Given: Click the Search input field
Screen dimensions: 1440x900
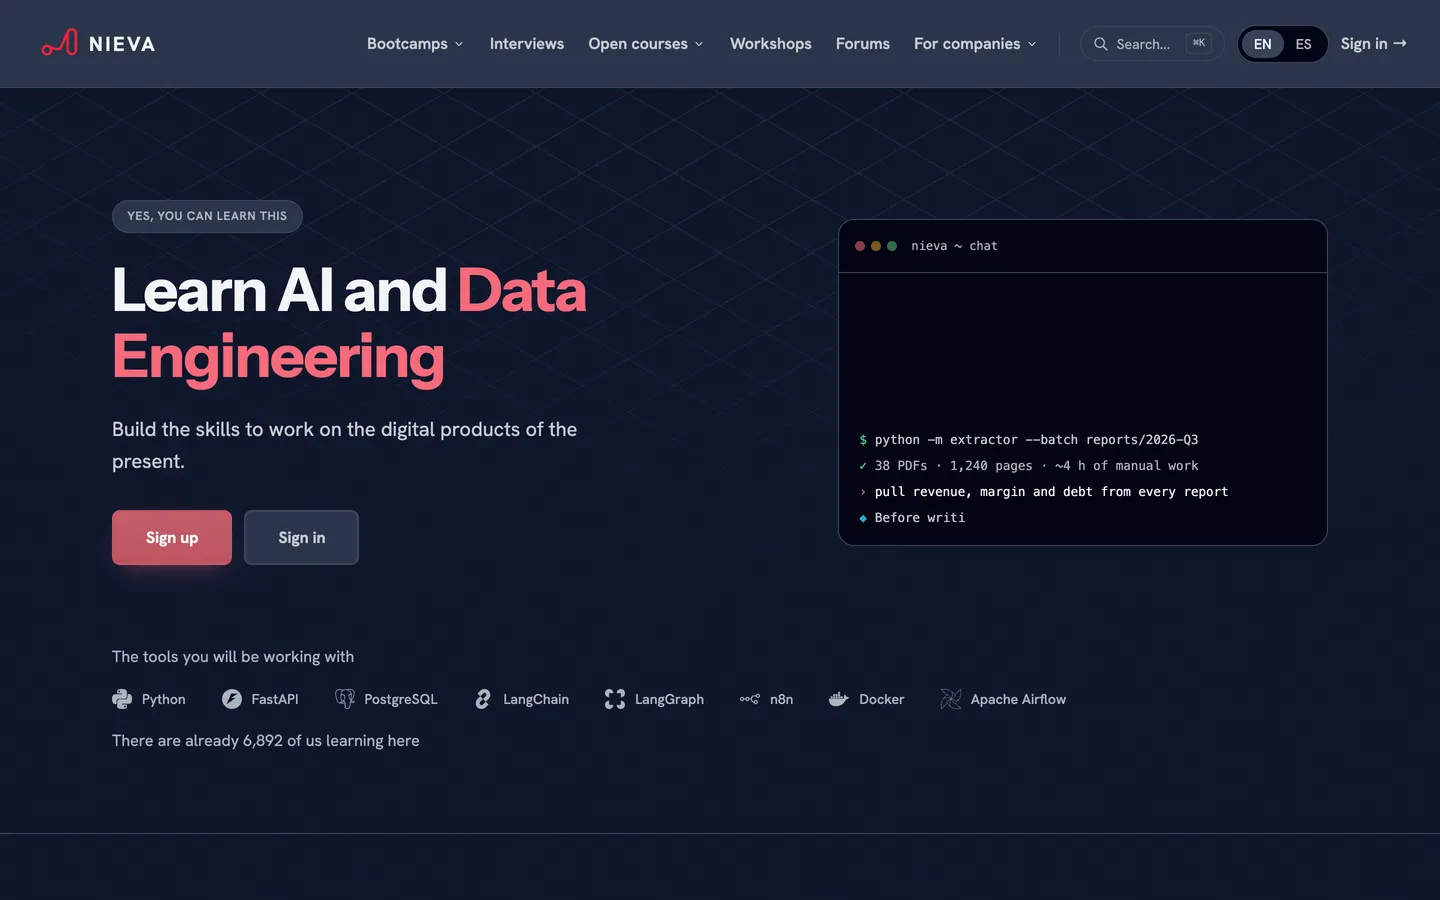Looking at the screenshot, I should point(1152,44).
